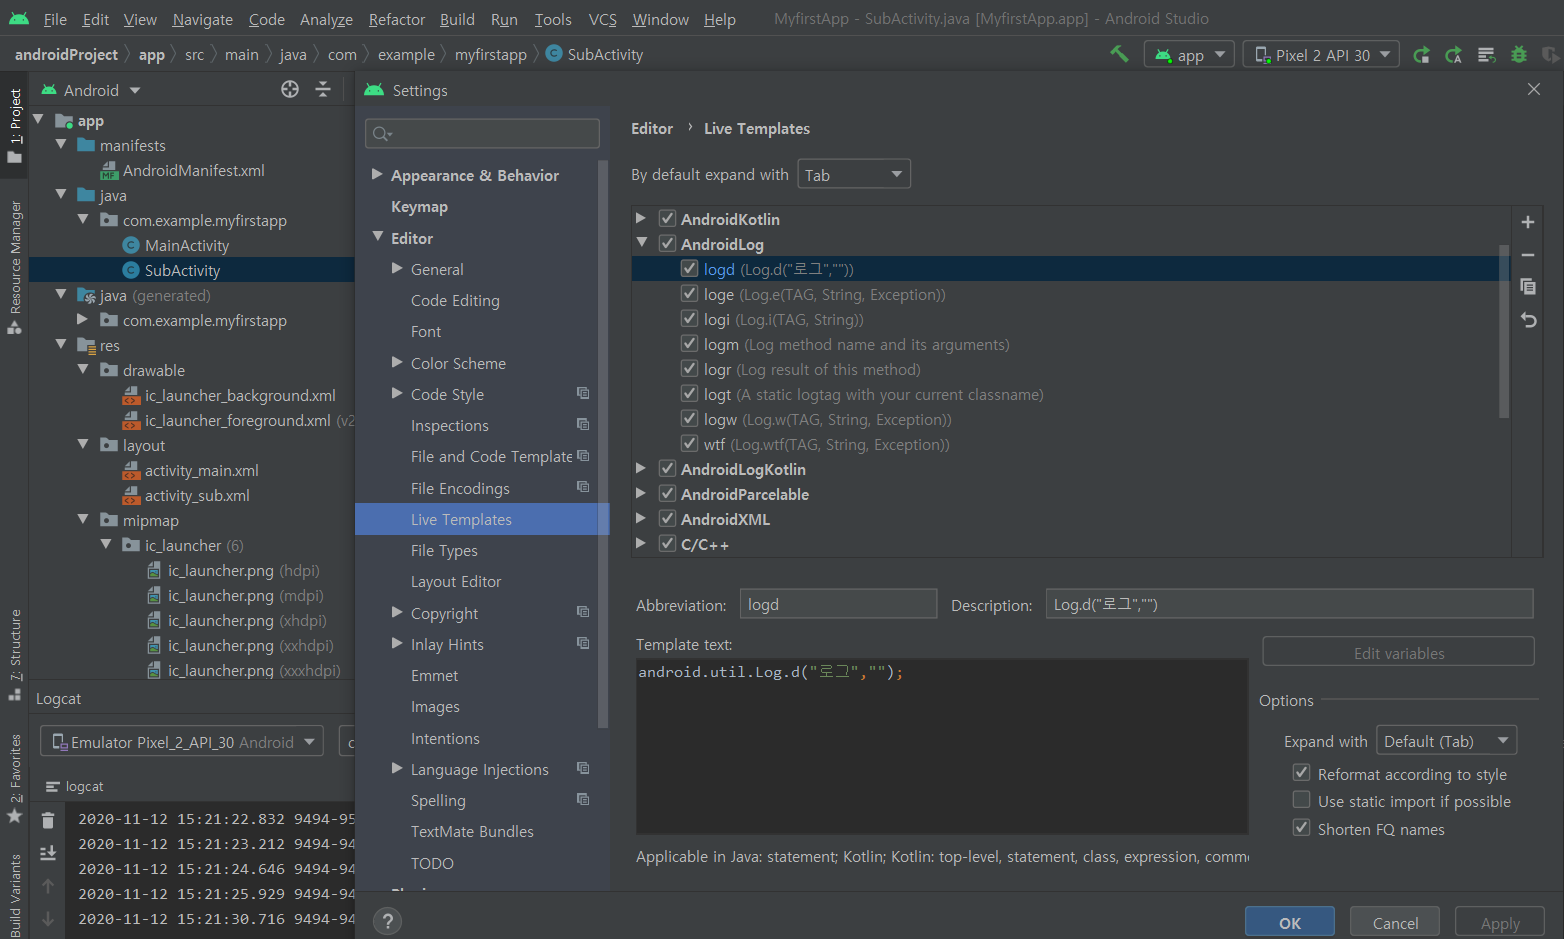Viewport: 1564px width, 939px height.
Task: Toggle the logi template checkbox
Action: point(689,318)
